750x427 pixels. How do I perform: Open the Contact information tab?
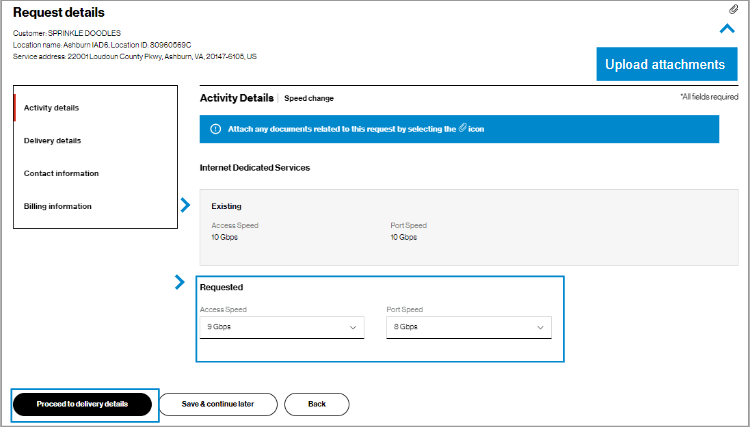click(x=61, y=173)
